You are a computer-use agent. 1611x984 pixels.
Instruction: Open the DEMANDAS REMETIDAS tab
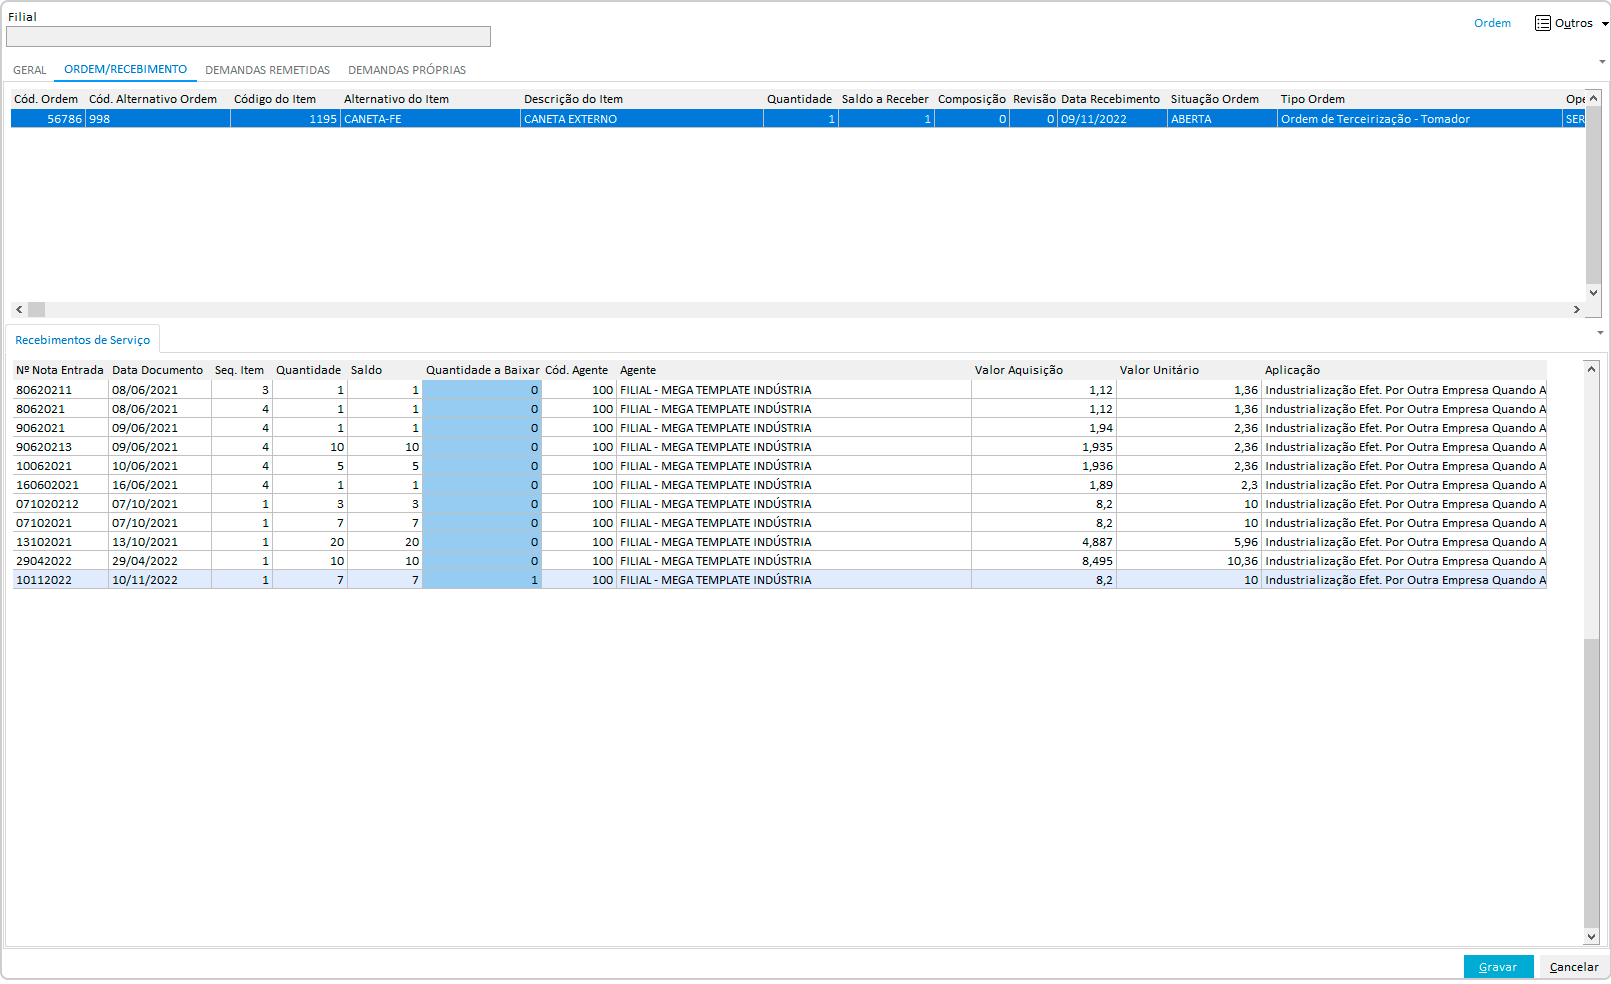pyautogui.click(x=267, y=70)
